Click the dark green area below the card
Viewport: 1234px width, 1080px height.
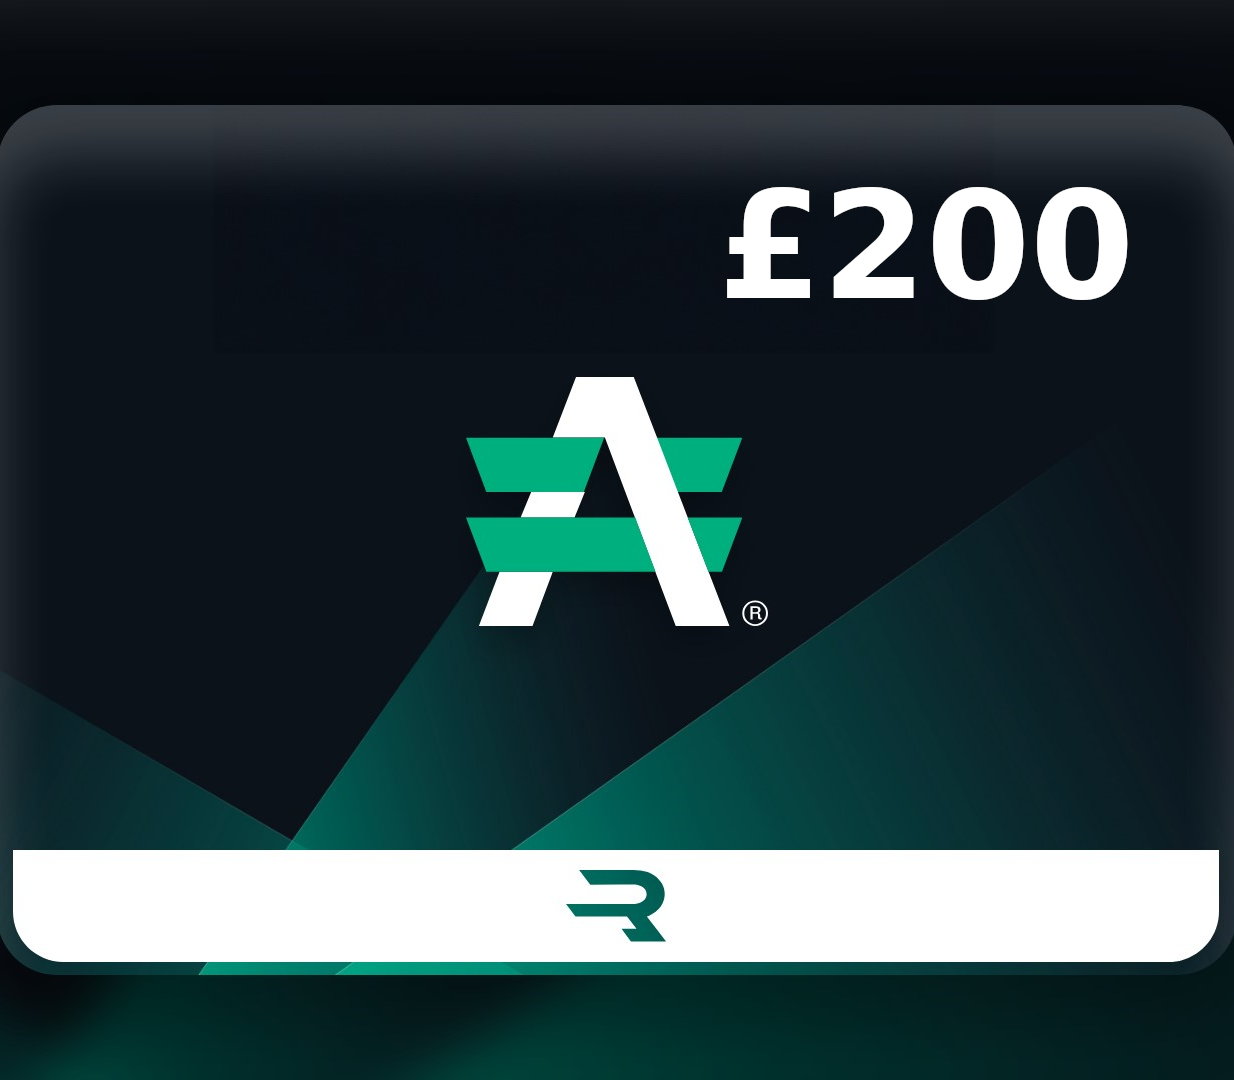coord(617,1030)
